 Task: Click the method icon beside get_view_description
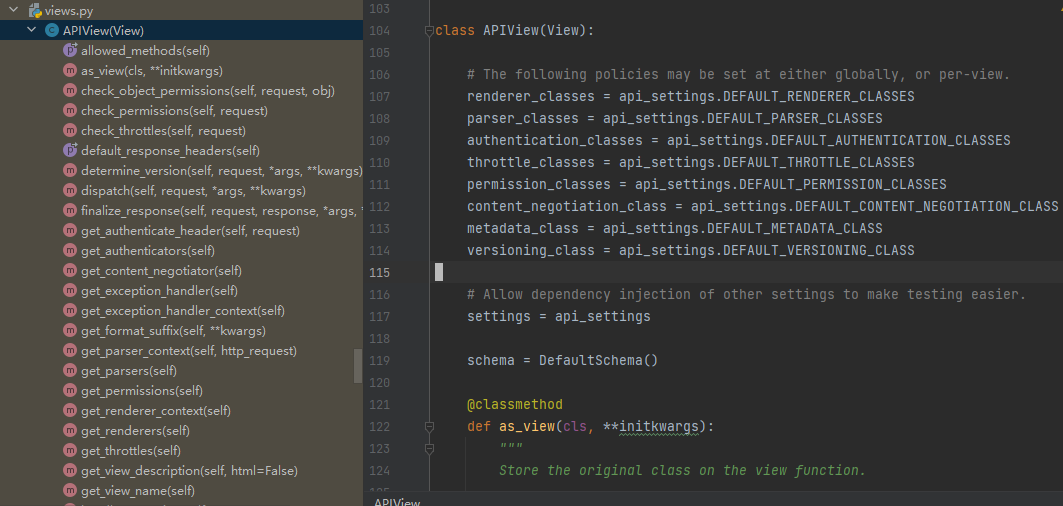pos(70,471)
